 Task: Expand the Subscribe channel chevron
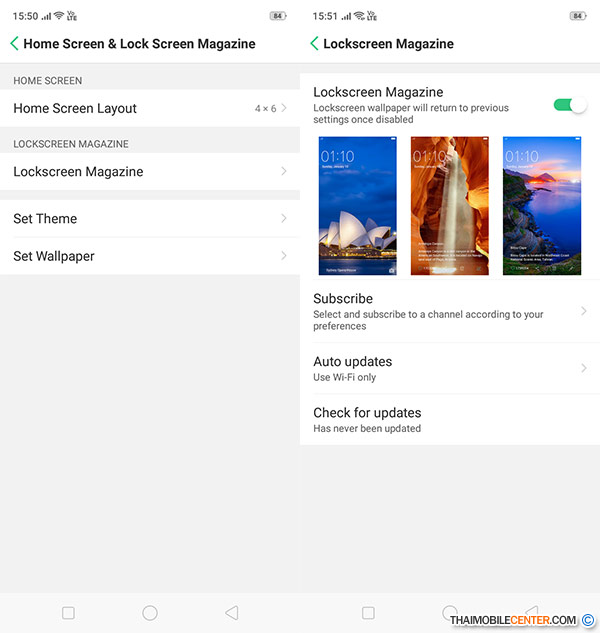(x=584, y=311)
